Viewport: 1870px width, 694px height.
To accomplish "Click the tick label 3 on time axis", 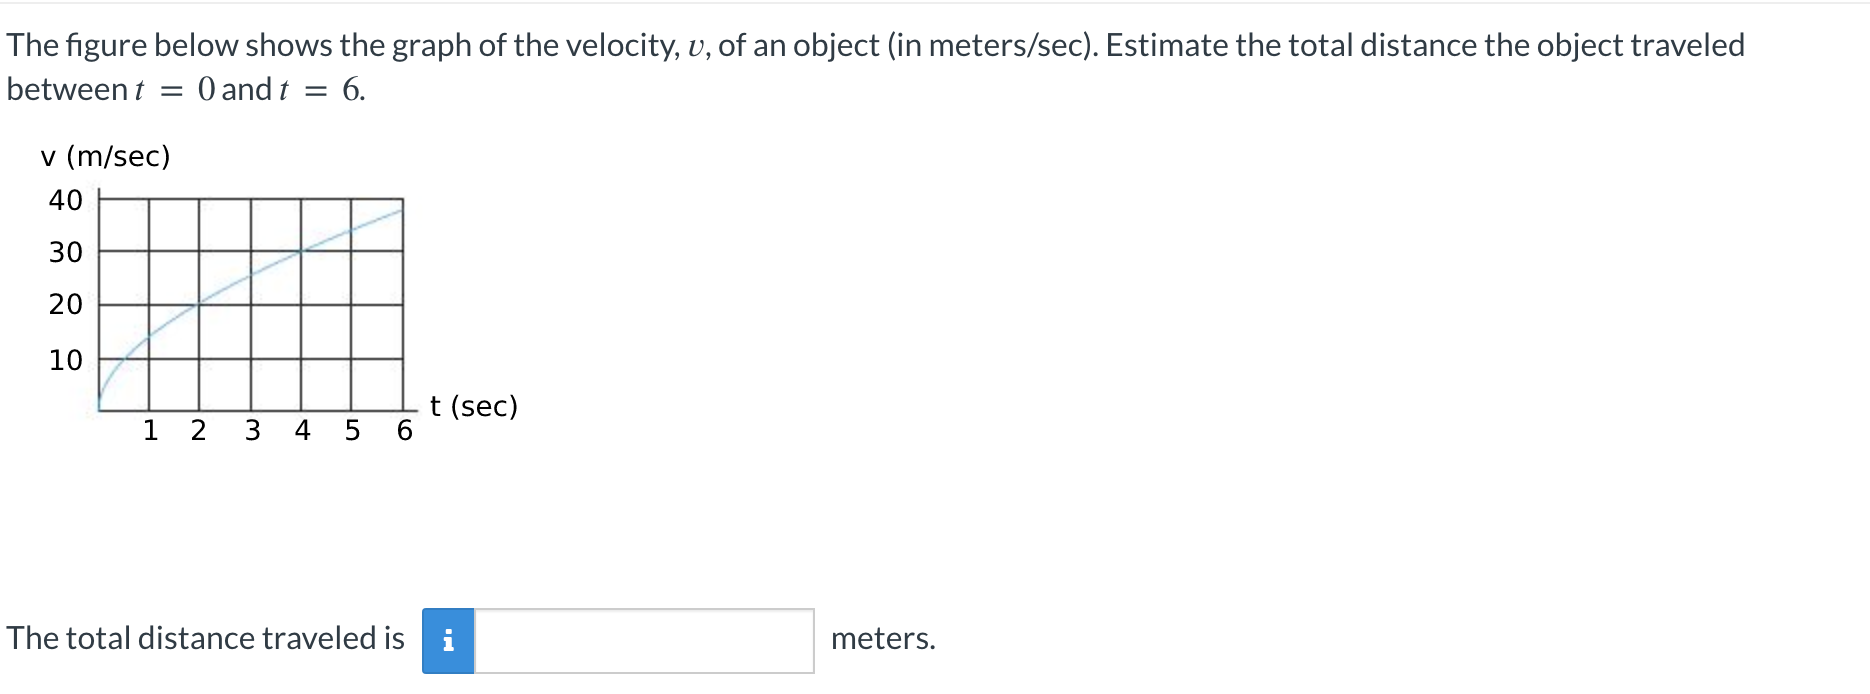I will (x=252, y=430).
